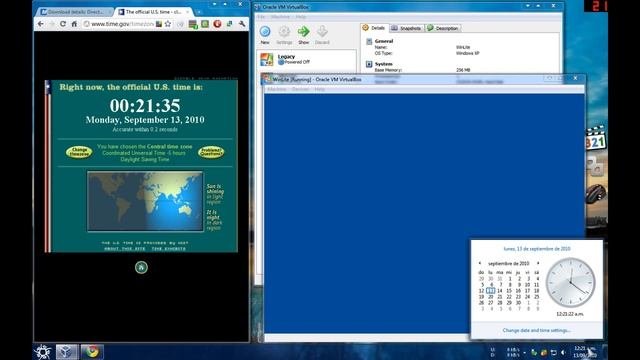
Task: Click the septiembre de 2010 month header
Action: 509,263
